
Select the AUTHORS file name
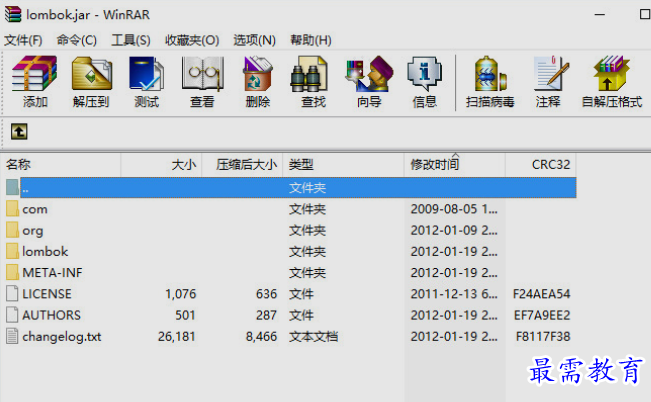click(51, 315)
